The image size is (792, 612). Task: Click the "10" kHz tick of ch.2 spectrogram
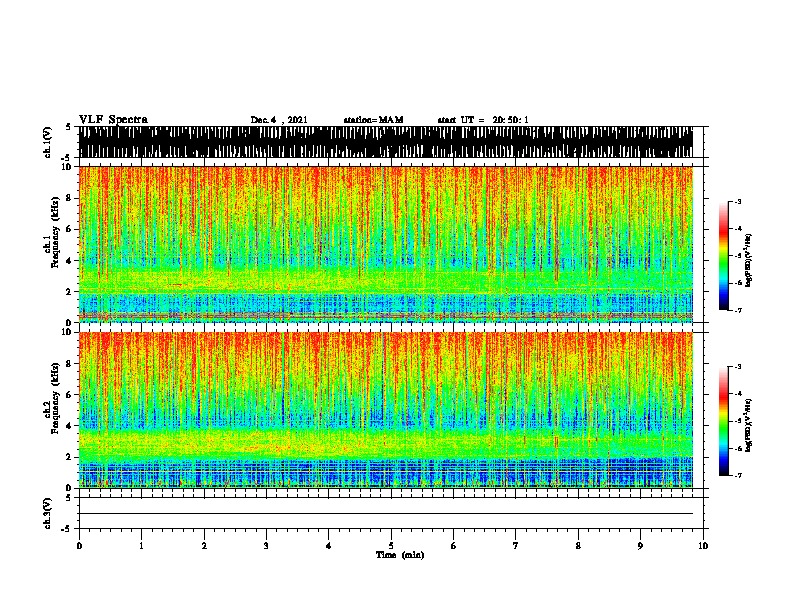(68, 332)
